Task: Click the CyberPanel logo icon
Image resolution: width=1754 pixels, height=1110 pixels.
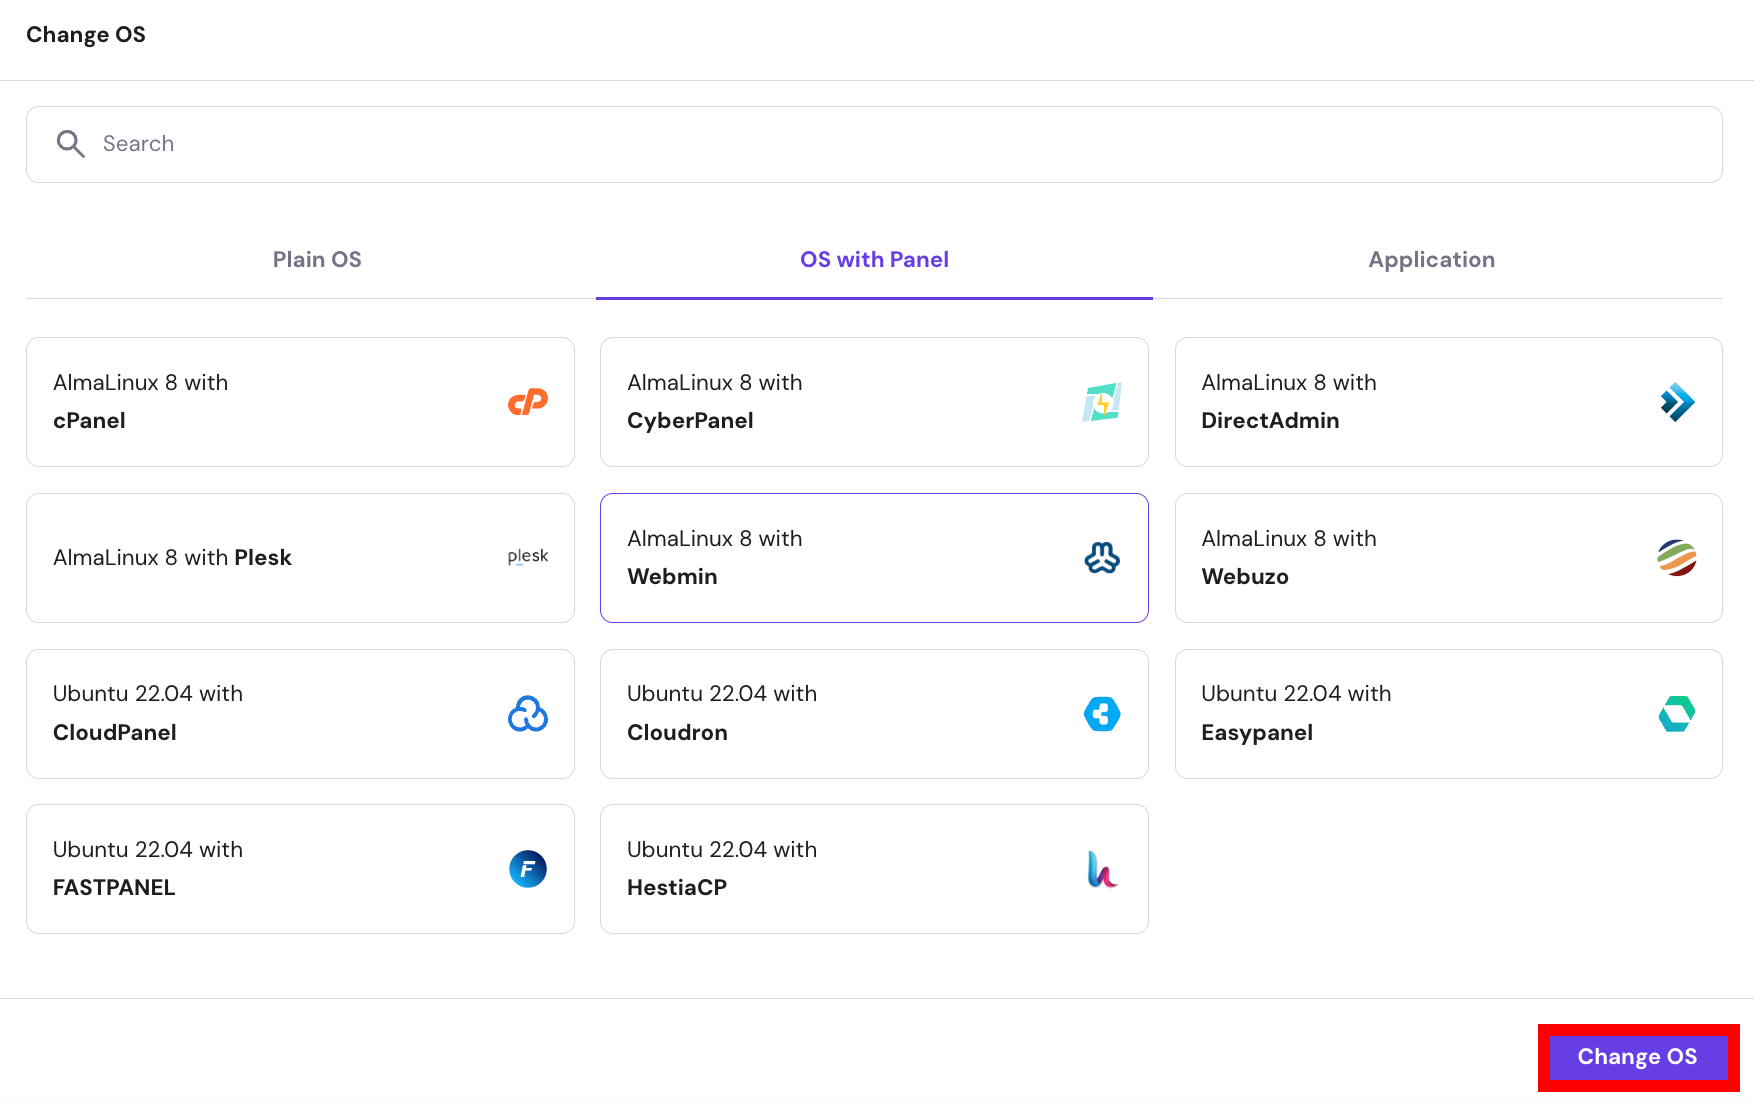Action: [1102, 402]
